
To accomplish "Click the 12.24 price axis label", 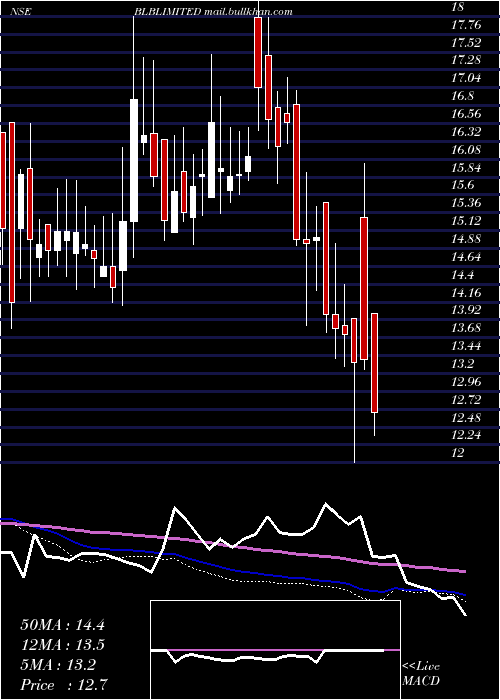I will [466, 435].
